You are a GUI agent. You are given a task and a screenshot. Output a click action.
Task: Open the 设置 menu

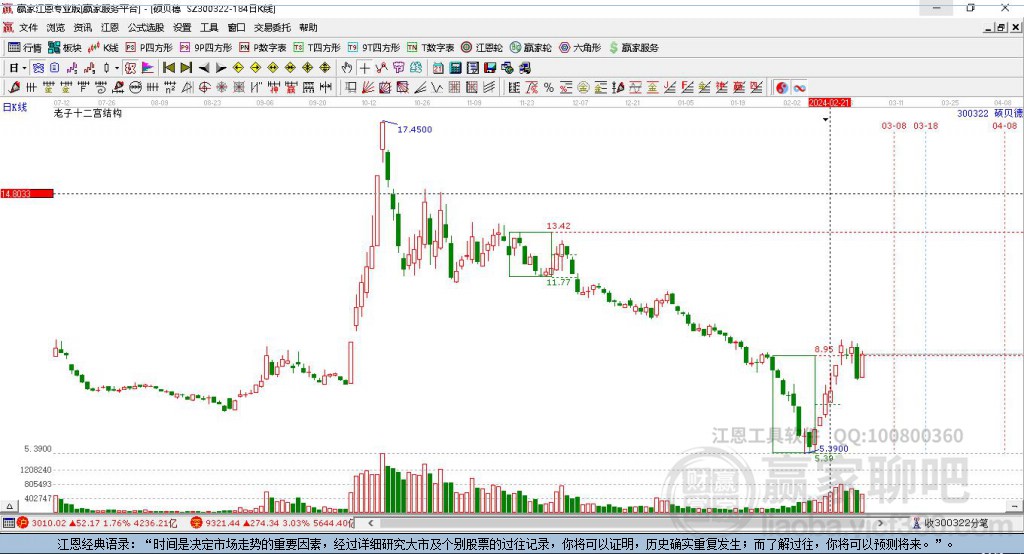182,27
